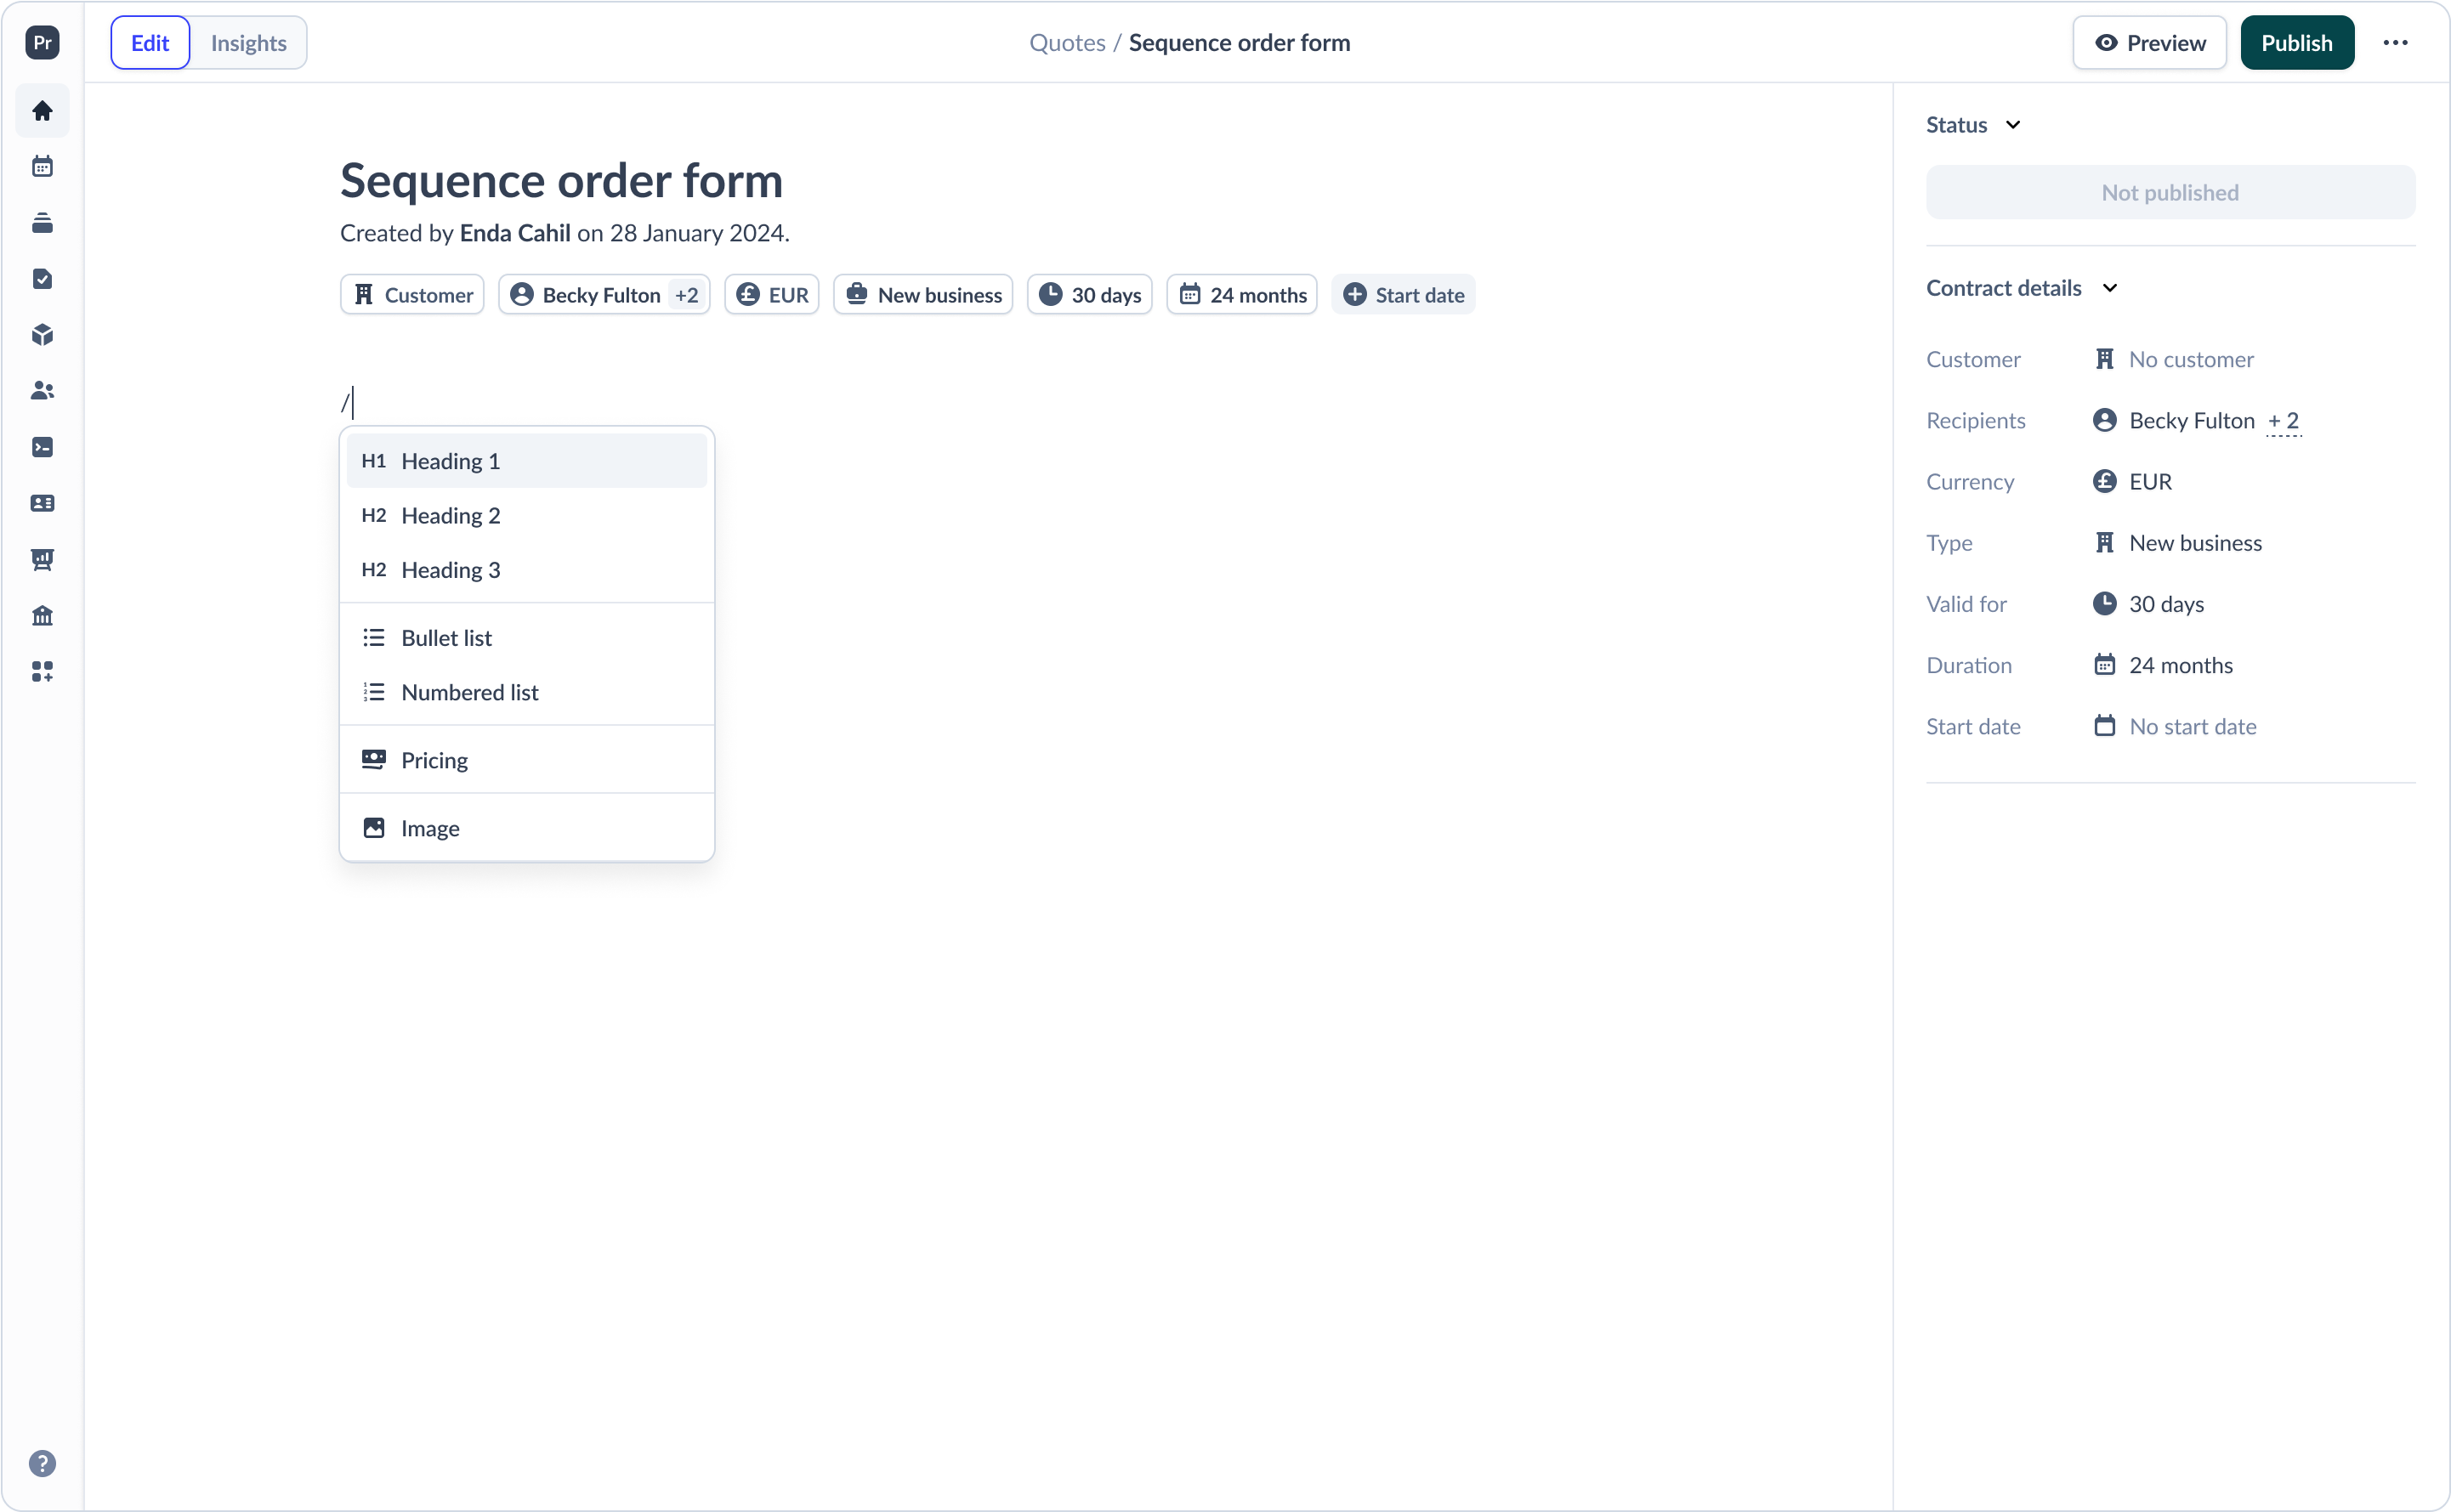This screenshot has height=1512, width=2451.
Task: Click the people icon in sidebar
Action: (x=42, y=391)
